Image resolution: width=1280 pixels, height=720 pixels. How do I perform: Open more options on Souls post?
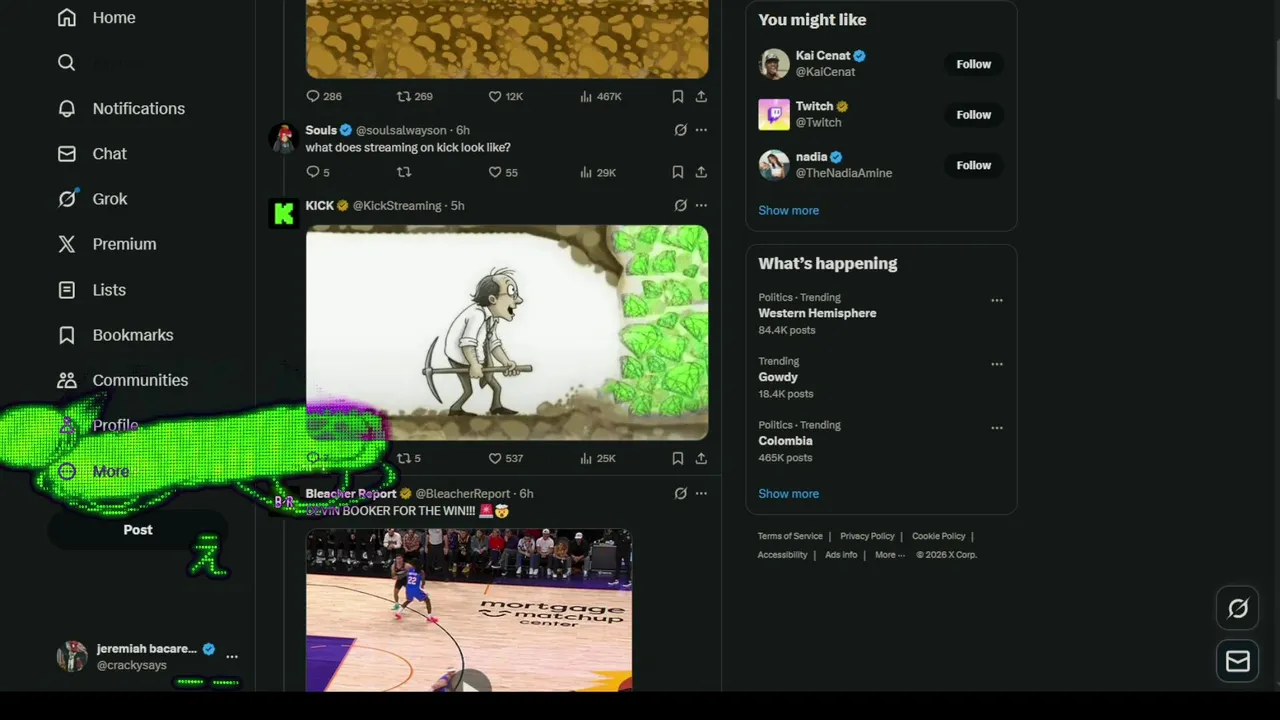701,130
